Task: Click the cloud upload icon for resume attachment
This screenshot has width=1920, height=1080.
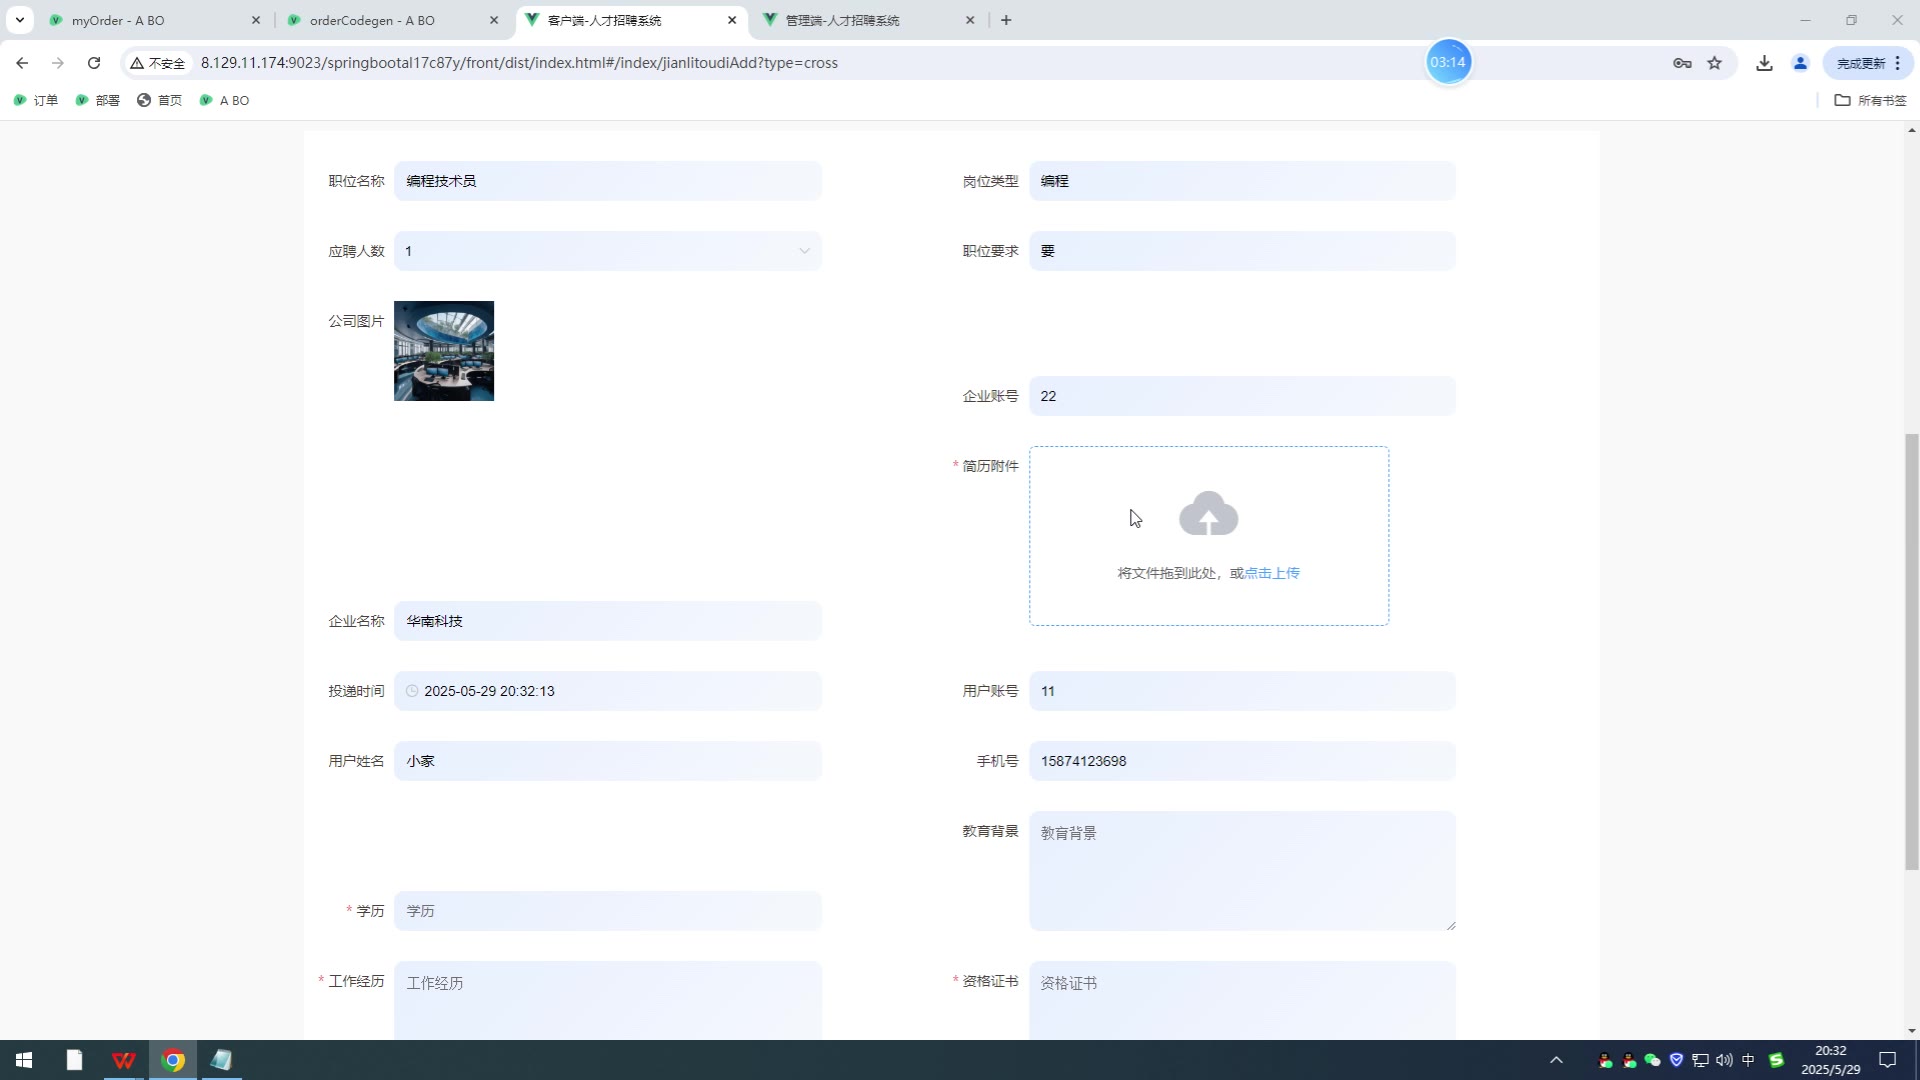Action: 1208,514
